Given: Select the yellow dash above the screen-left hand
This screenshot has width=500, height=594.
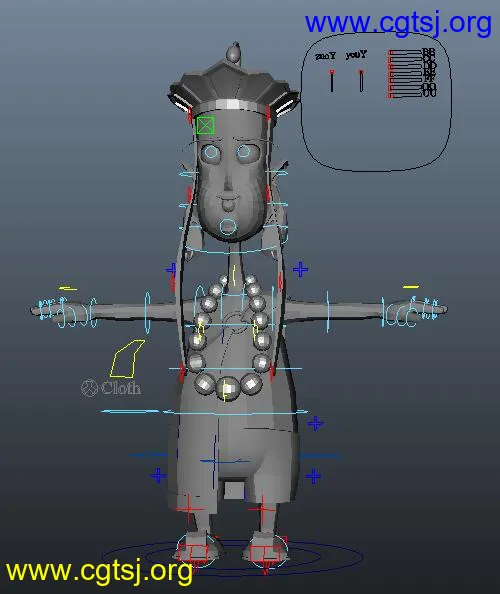Looking at the screenshot, I should (x=68, y=288).
